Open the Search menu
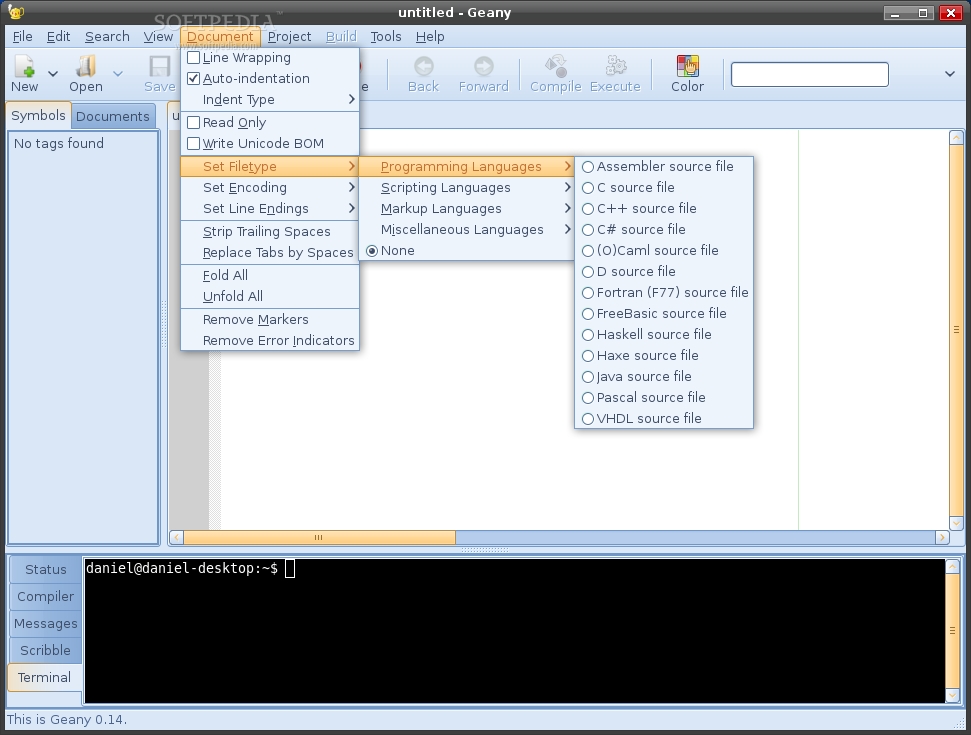The height and width of the screenshot is (735, 971). tap(107, 37)
